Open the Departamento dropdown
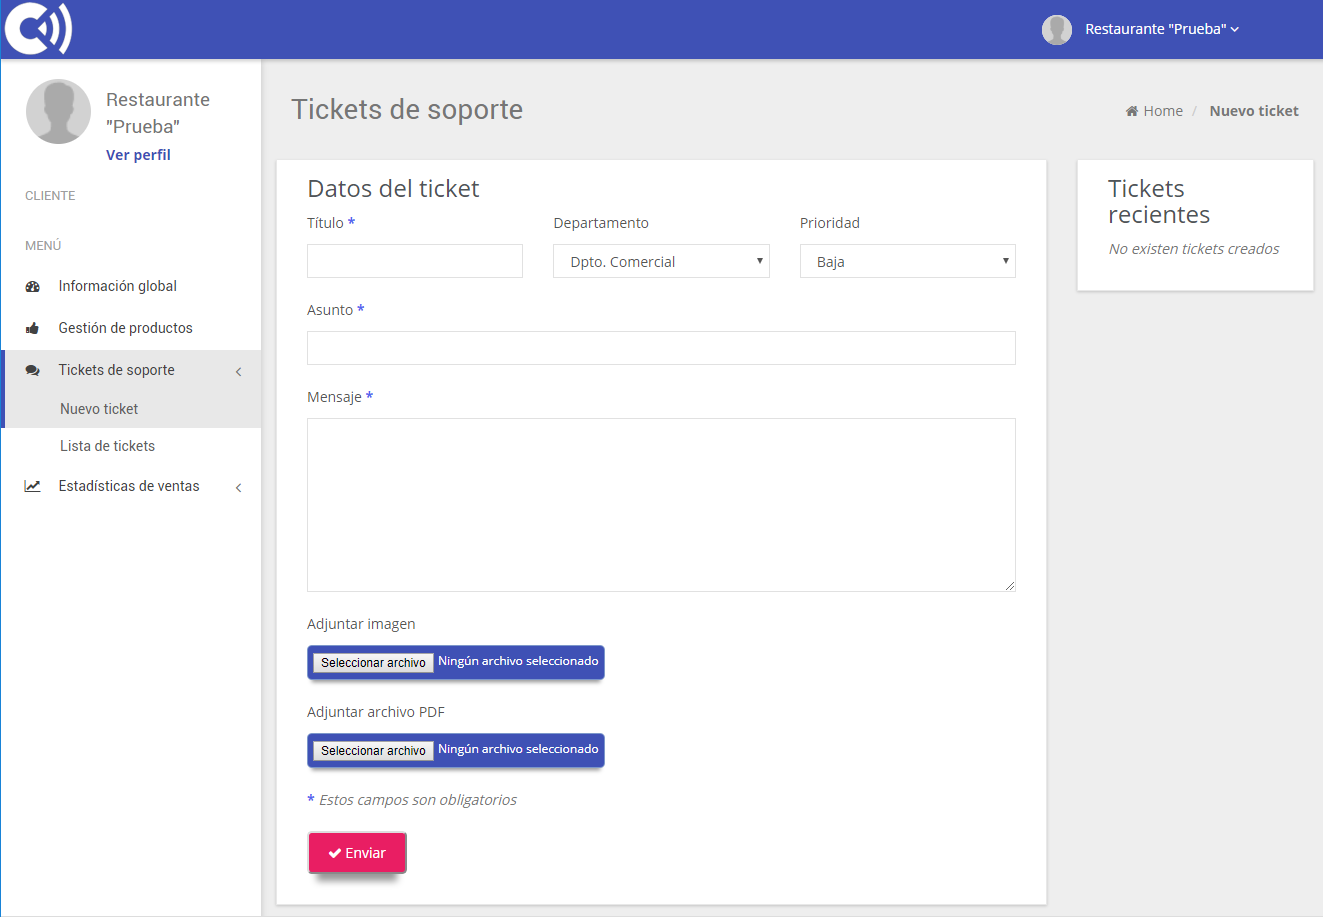The width and height of the screenshot is (1323, 917). click(660, 260)
